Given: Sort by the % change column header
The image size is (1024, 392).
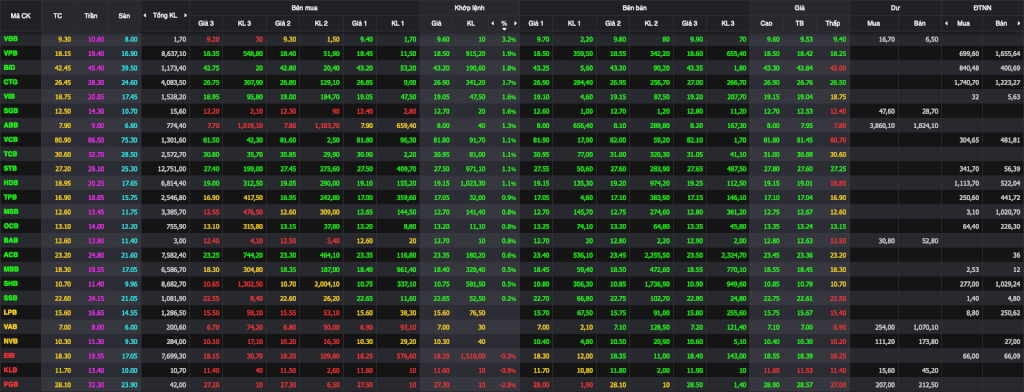Looking at the screenshot, I should pyautogui.click(x=504, y=24).
